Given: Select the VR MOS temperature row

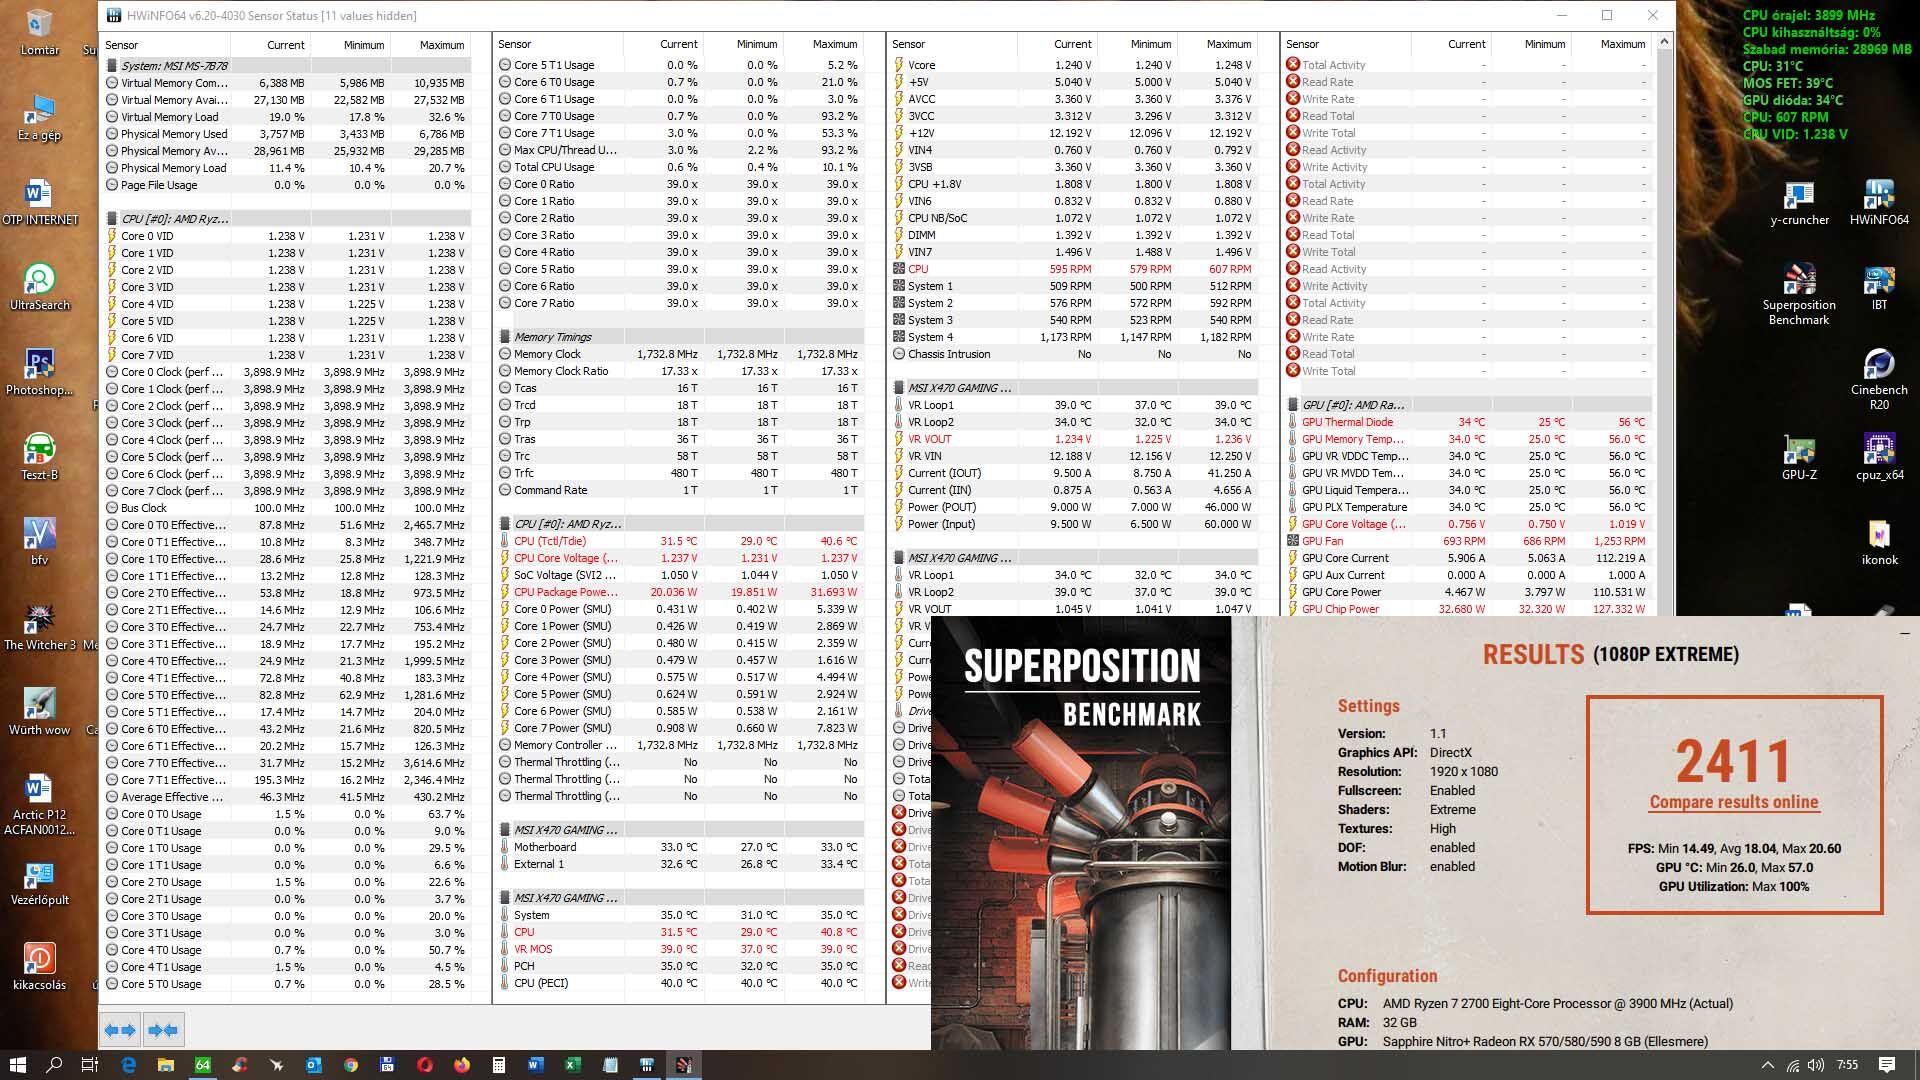Looking at the screenshot, I should [x=679, y=949].
